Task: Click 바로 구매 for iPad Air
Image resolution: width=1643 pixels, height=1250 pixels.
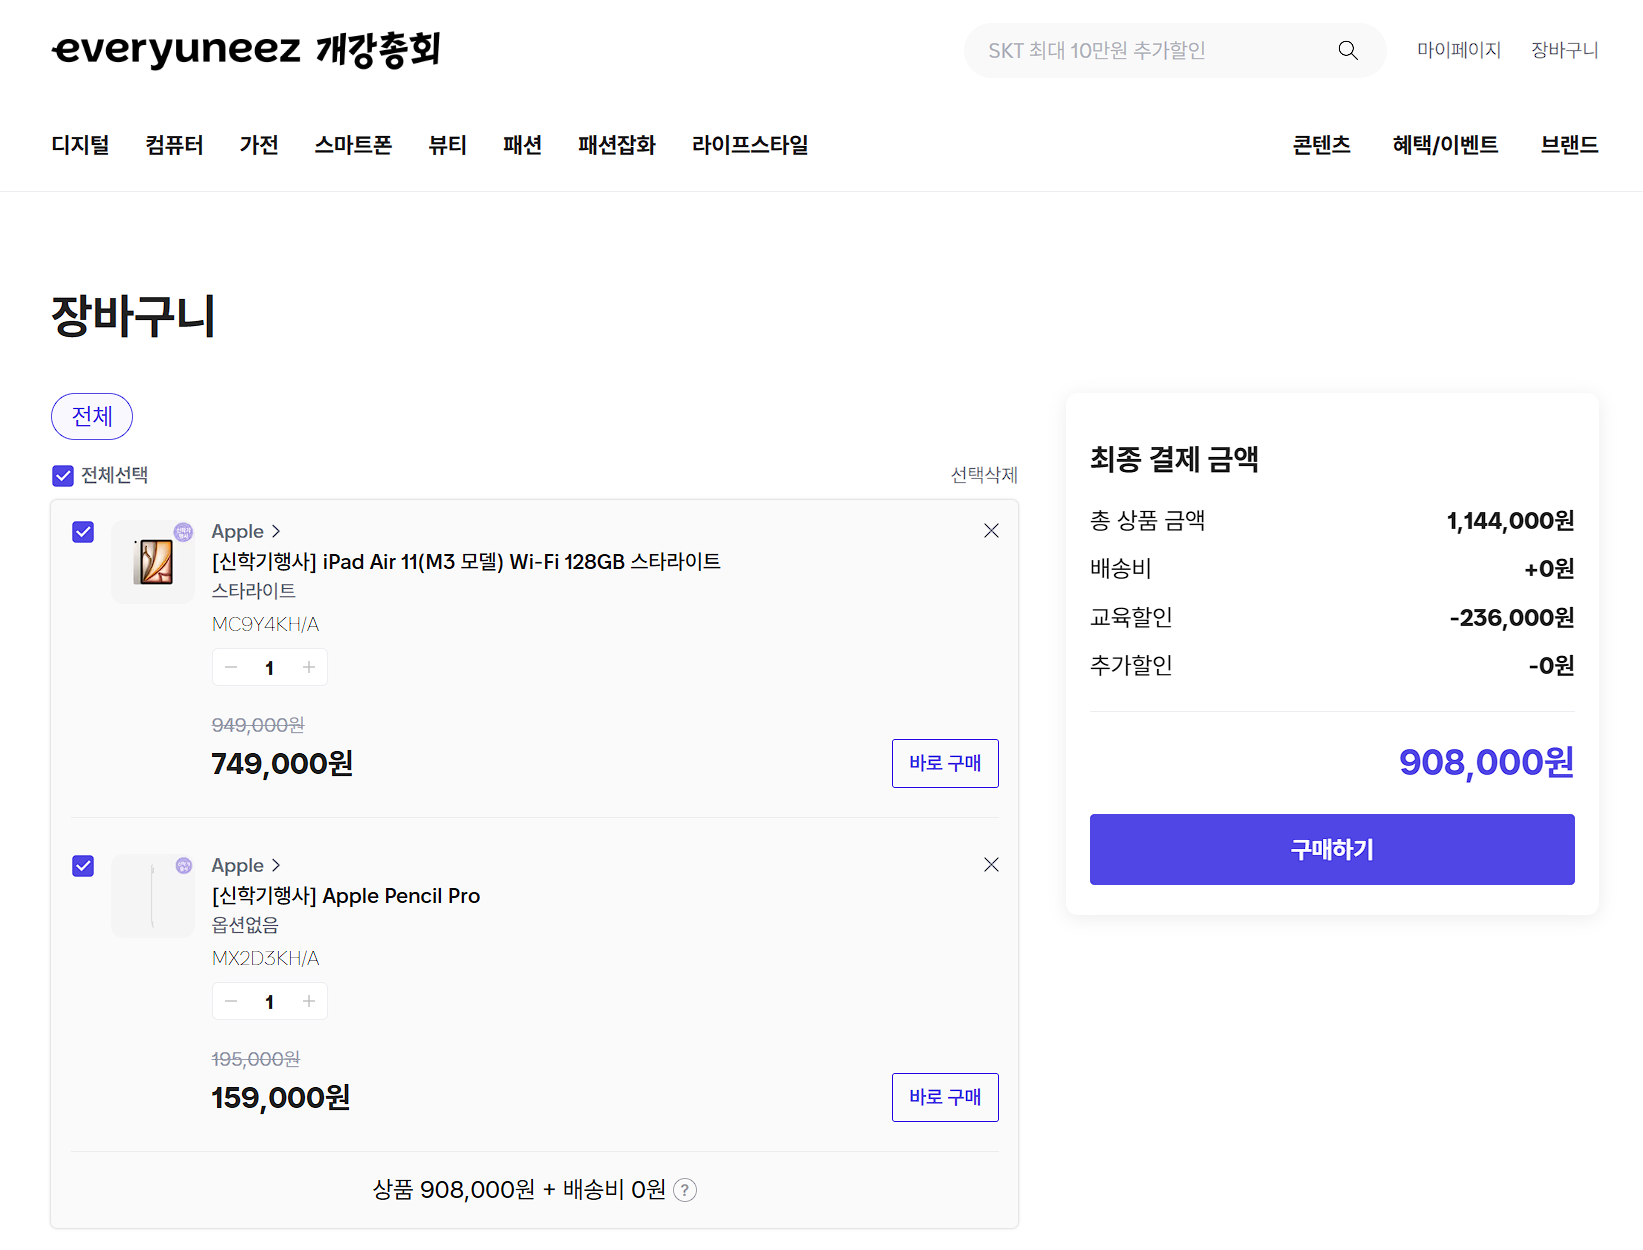Action: (945, 763)
